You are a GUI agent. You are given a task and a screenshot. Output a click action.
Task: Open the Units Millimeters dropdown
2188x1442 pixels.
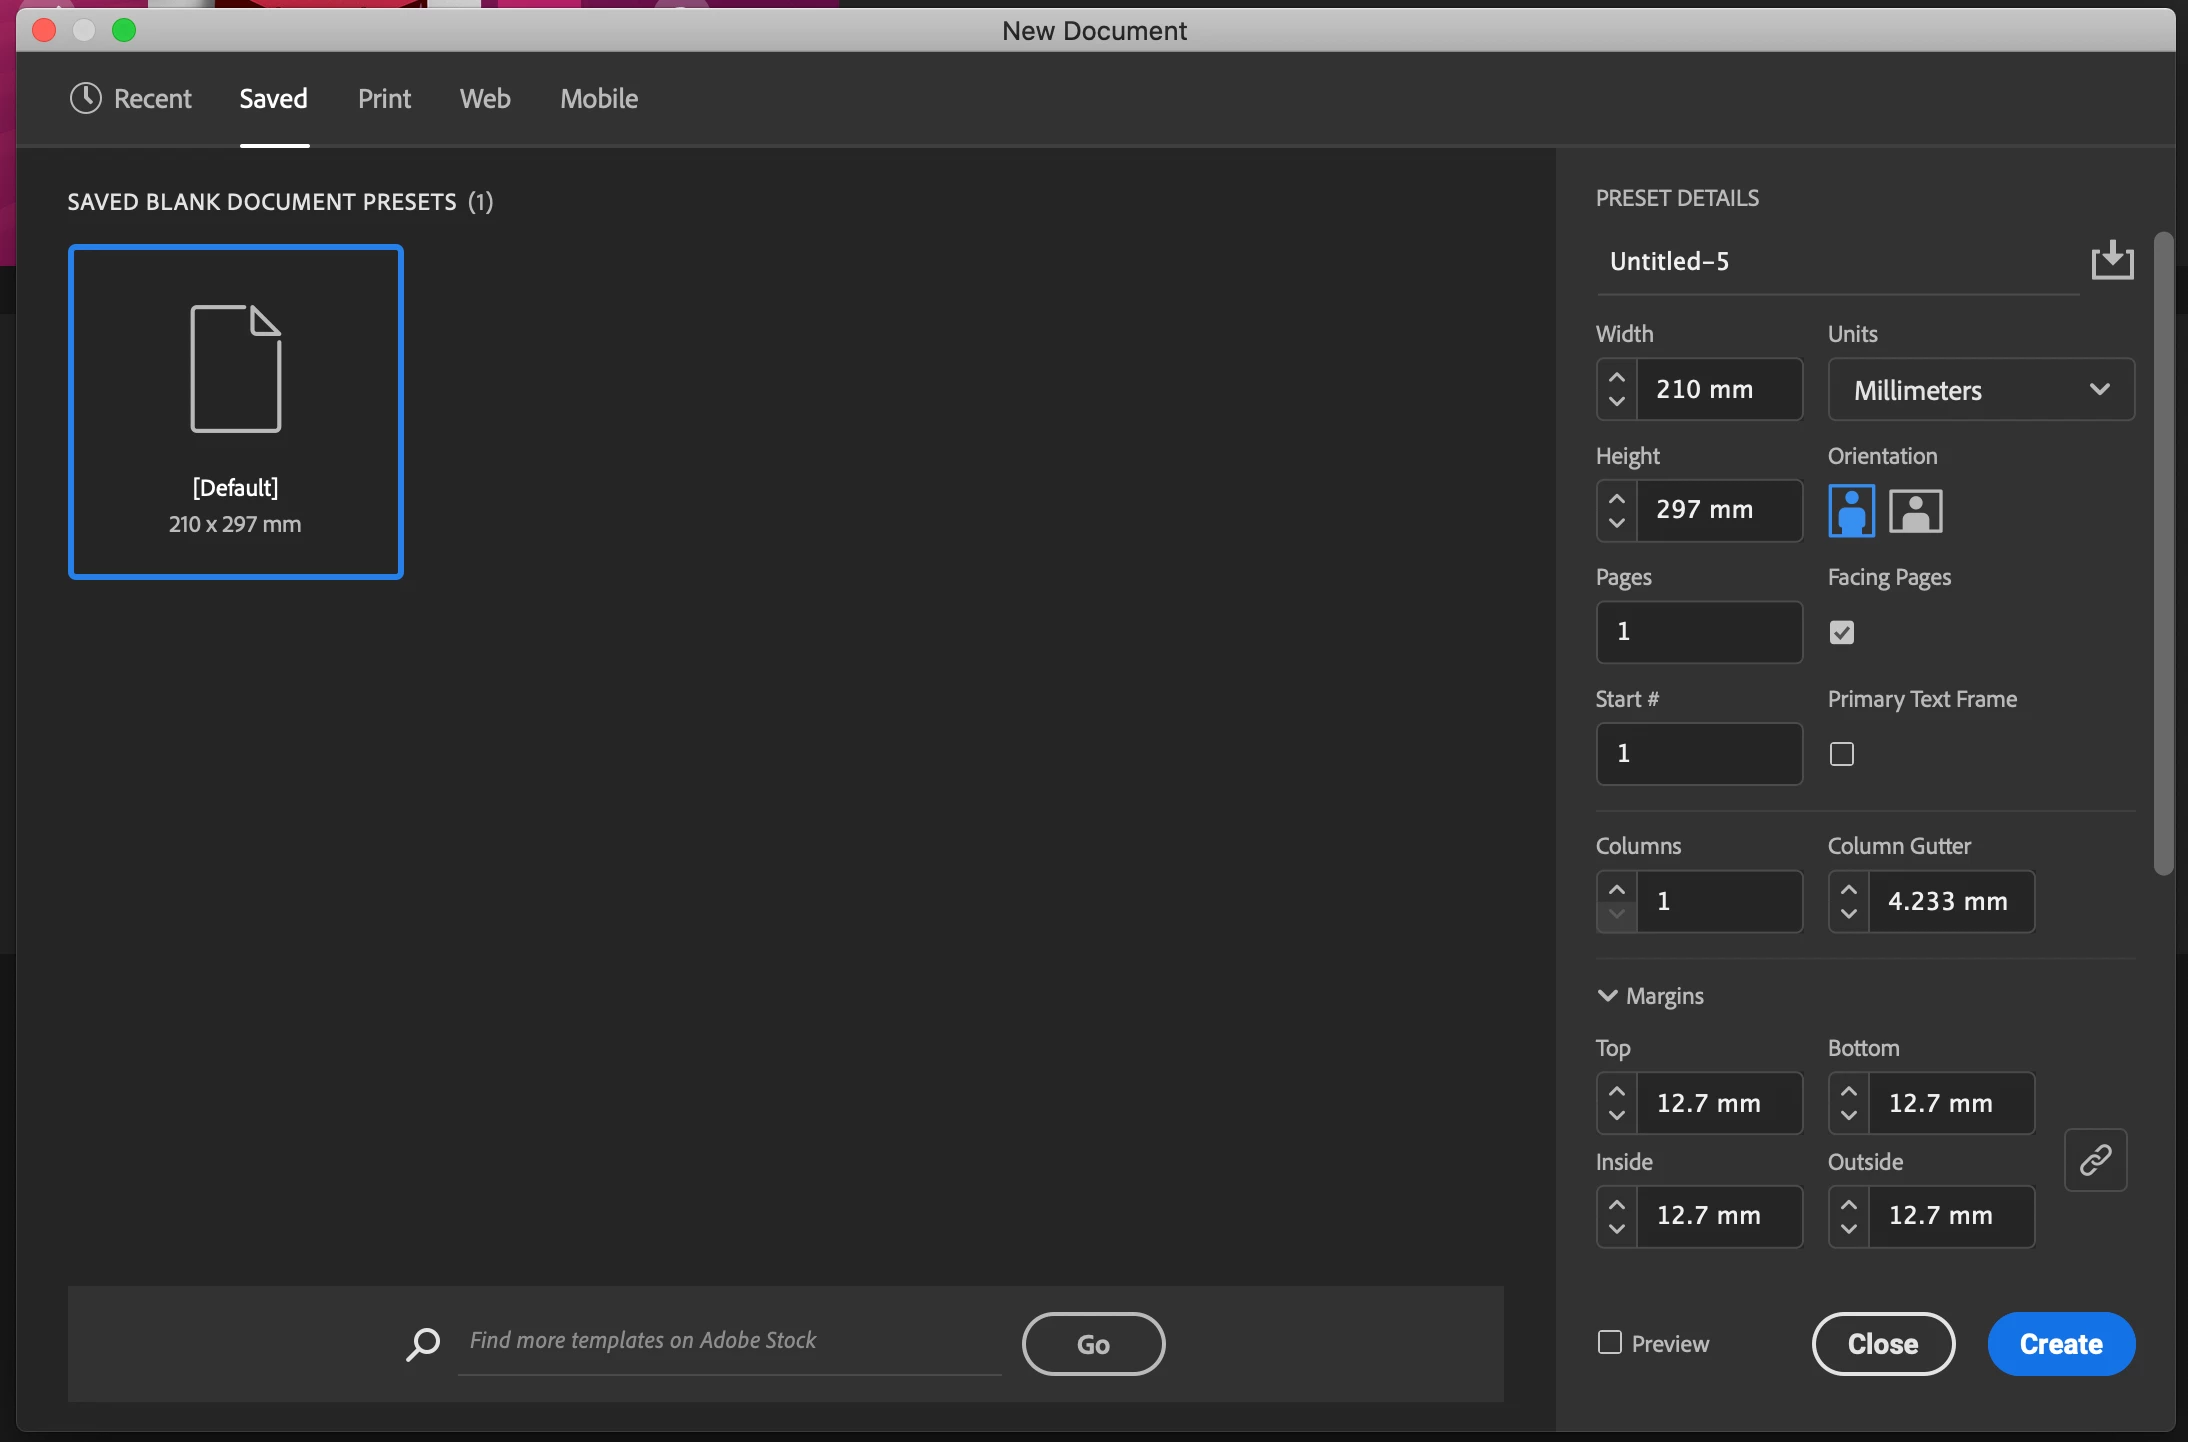coord(1980,390)
